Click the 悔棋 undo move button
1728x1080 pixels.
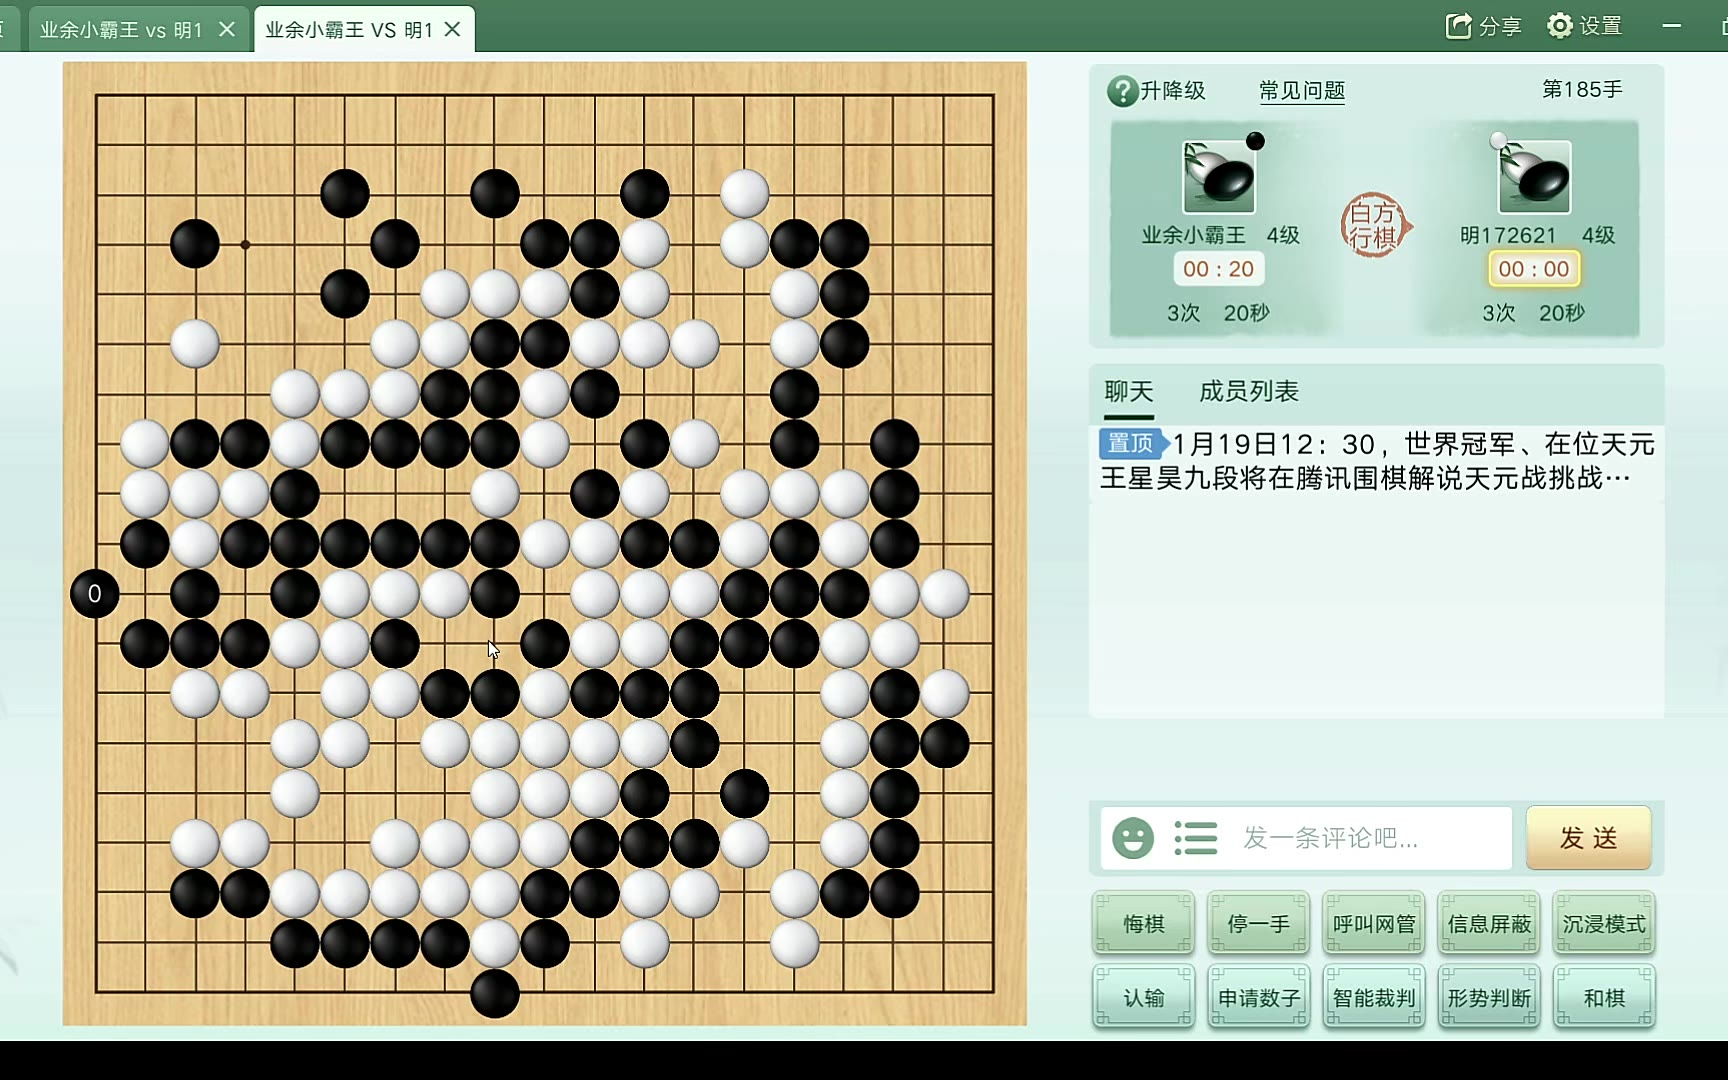click(x=1144, y=924)
